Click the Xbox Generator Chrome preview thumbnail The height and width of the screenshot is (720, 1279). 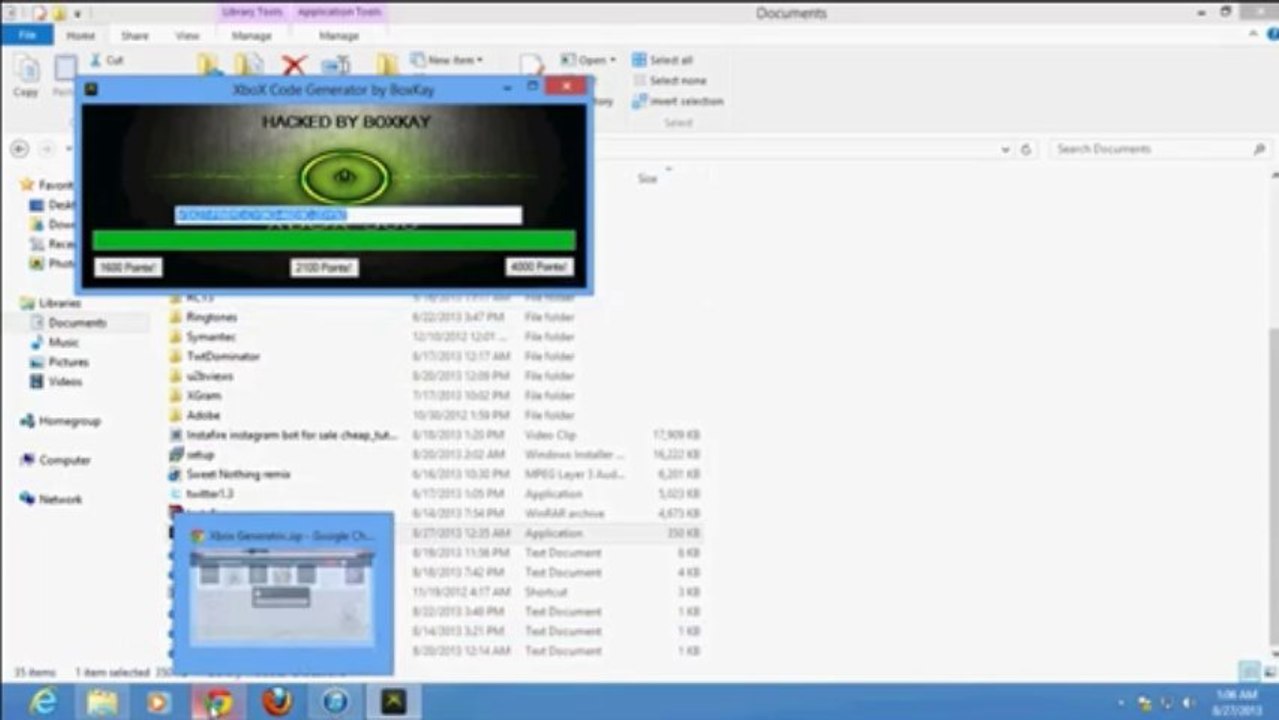tap(283, 594)
